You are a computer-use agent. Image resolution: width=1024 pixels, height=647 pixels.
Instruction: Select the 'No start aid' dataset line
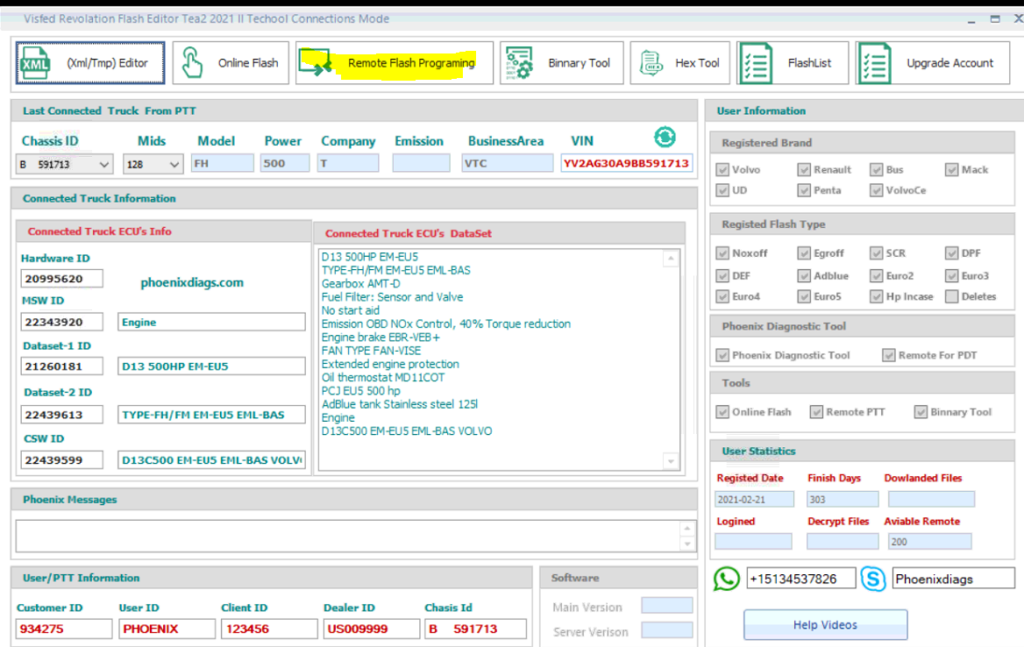click(350, 311)
